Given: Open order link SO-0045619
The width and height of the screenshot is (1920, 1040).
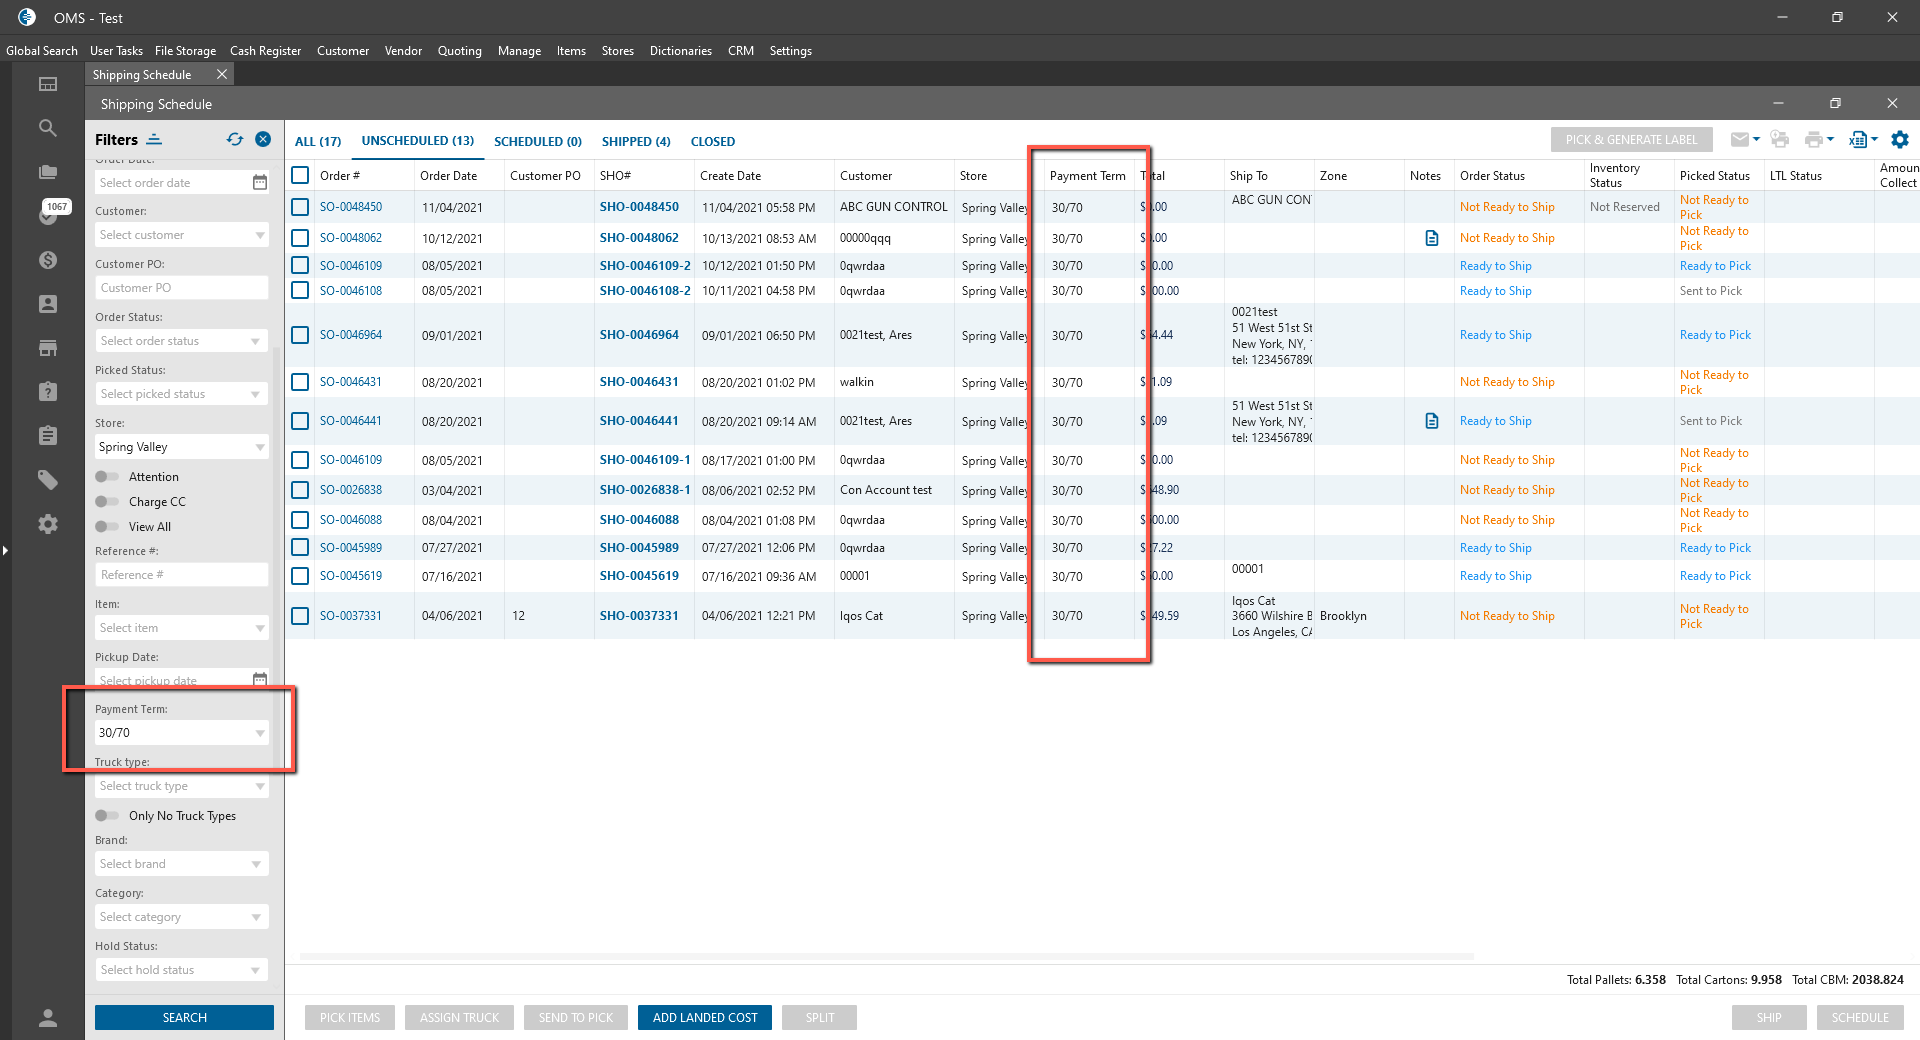Looking at the screenshot, I should 351,576.
